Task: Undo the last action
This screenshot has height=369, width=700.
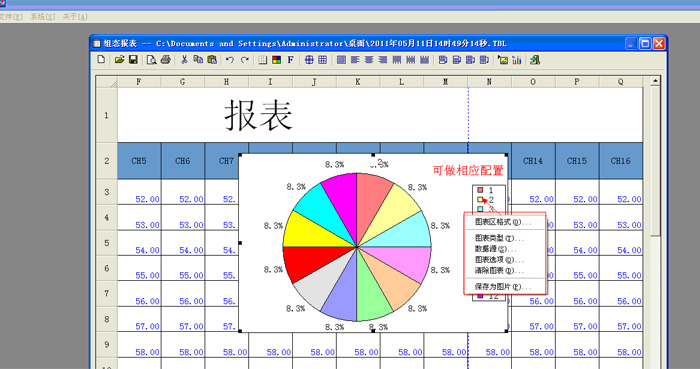Action: click(230, 59)
